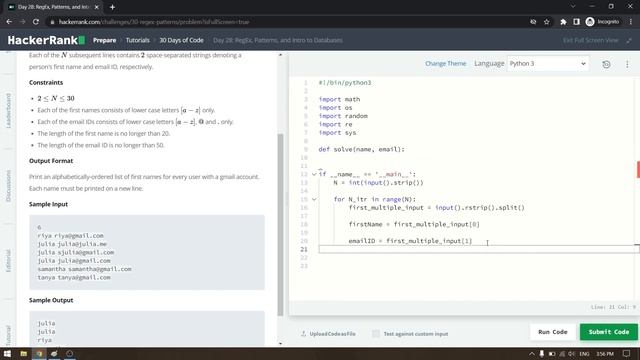Screen dimensions: 640x360
Task: Click the Change Theme link
Action: click(445, 63)
